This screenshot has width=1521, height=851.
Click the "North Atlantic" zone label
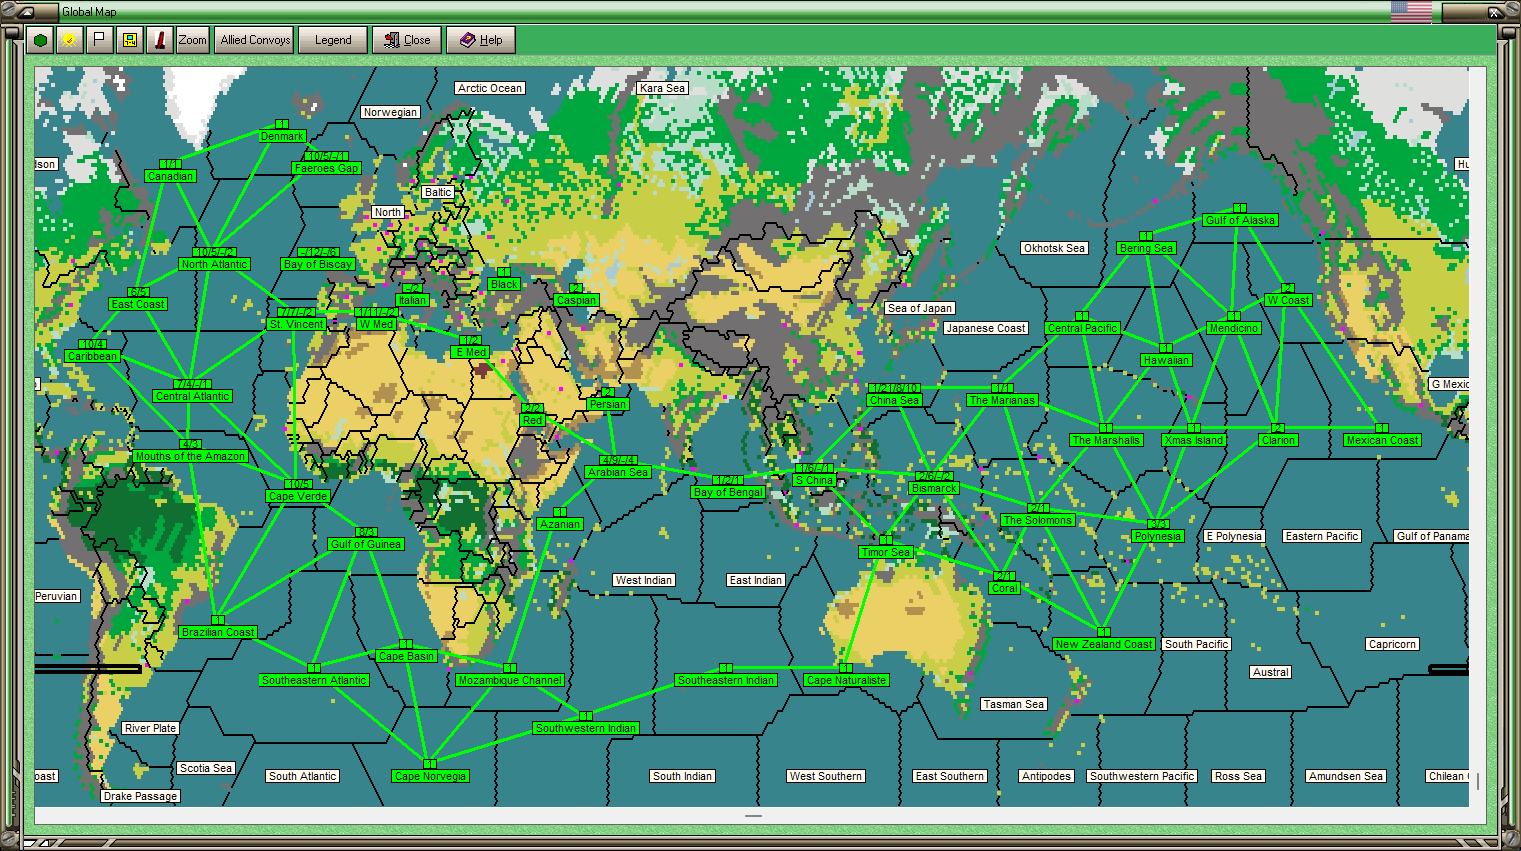click(x=214, y=264)
